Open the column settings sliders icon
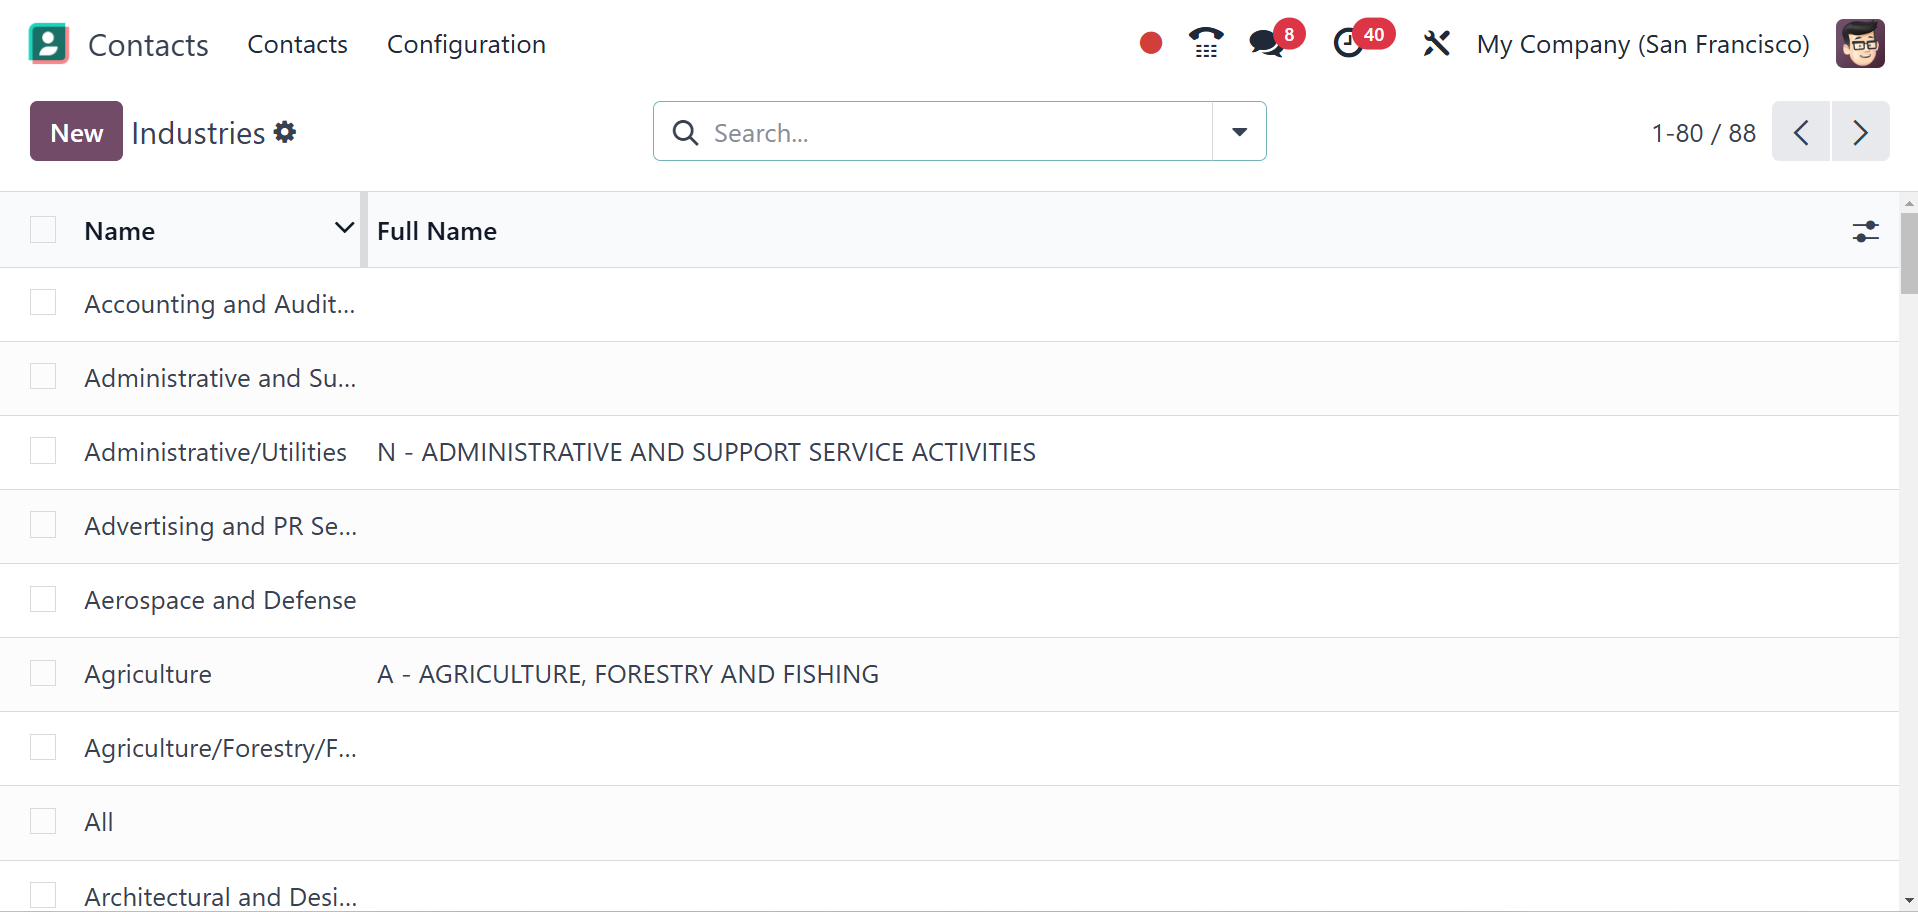Screen dimensions: 1918x912 click(x=1865, y=232)
